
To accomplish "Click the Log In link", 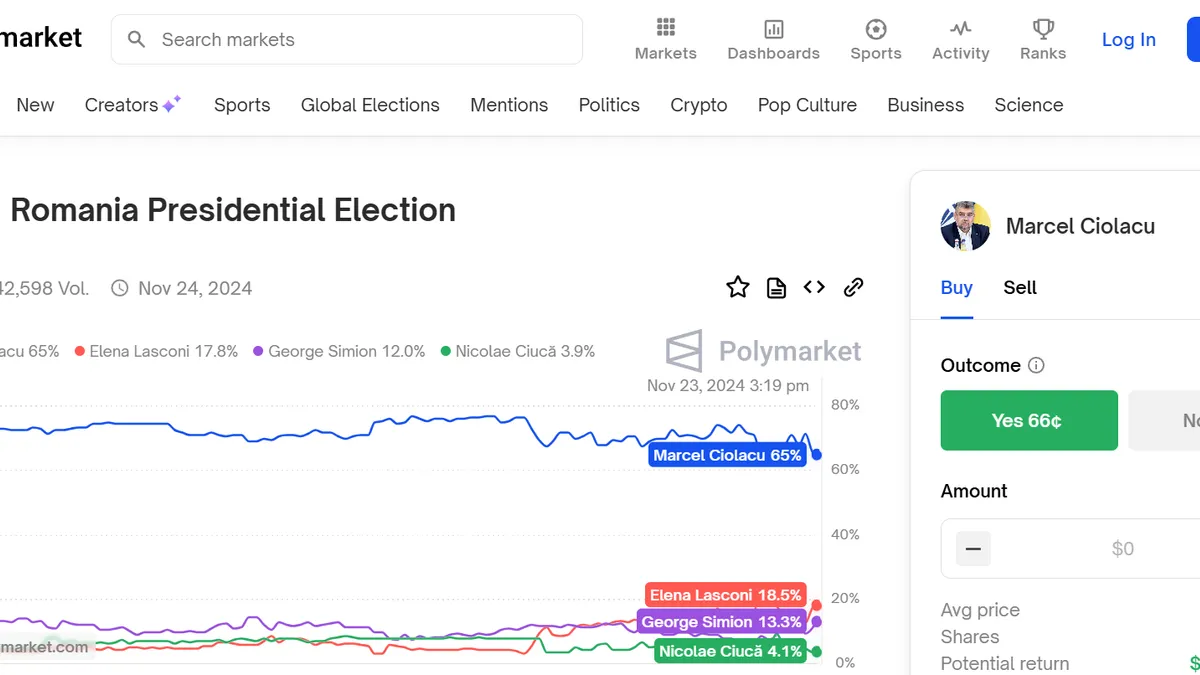I will [x=1128, y=40].
